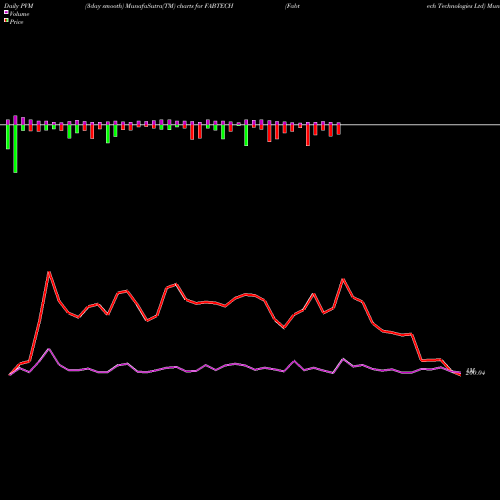Select the Volume legend label
The width and height of the screenshot is (500, 500).
[x=19, y=14]
